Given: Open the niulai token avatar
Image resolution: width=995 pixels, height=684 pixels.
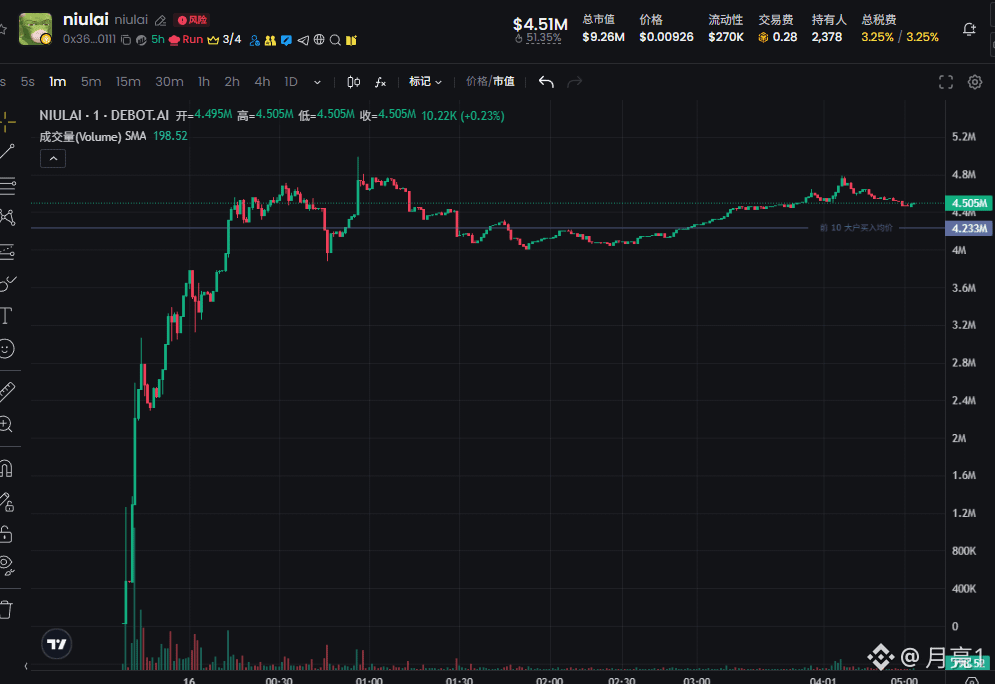Looking at the screenshot, I should point(35,29).
